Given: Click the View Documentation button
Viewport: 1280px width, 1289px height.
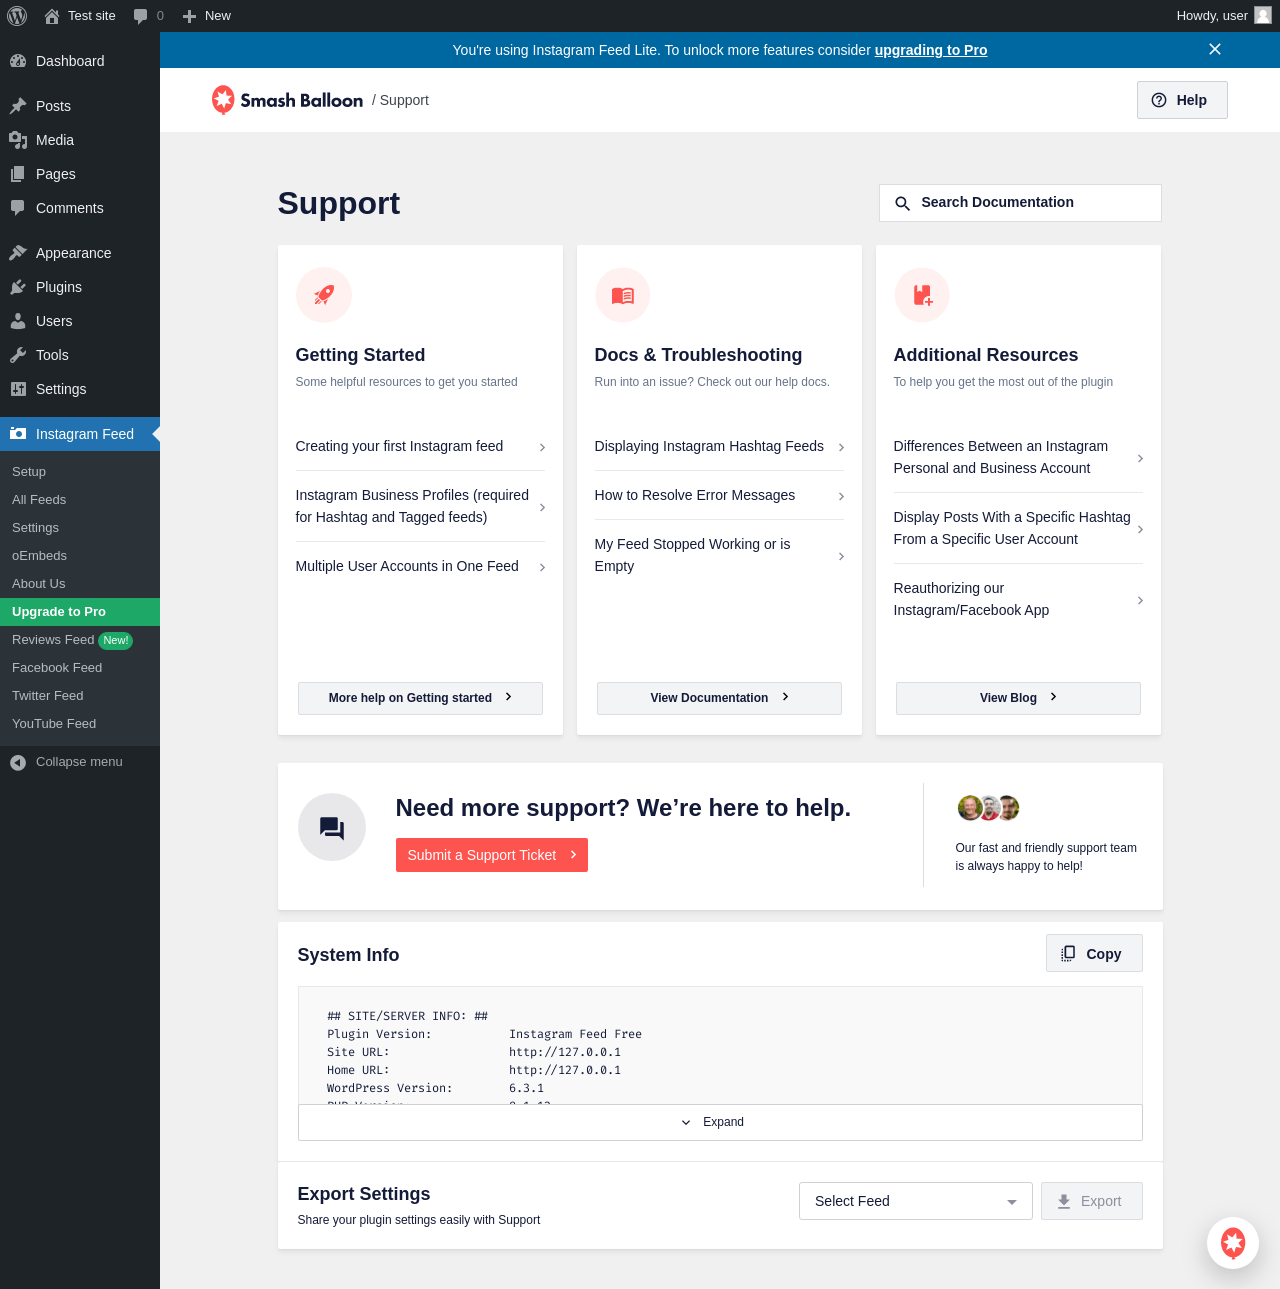Looking at the screenshot, I should coord(719,698).
